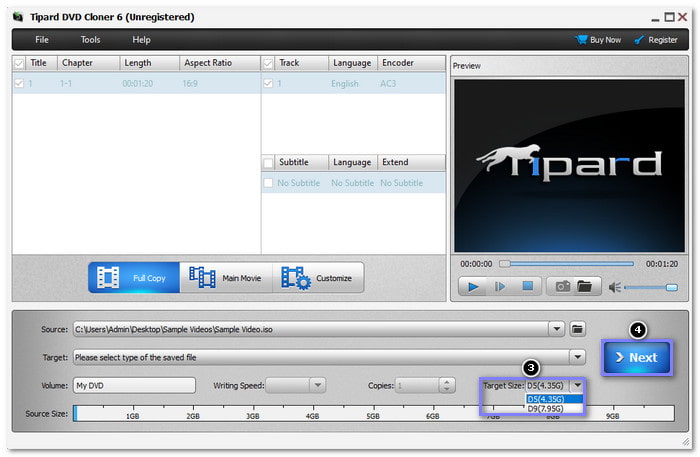The height and width of the screenshot is (457, 700).
Task: Select Full Copy mode
Action: [x=134, y=278]
